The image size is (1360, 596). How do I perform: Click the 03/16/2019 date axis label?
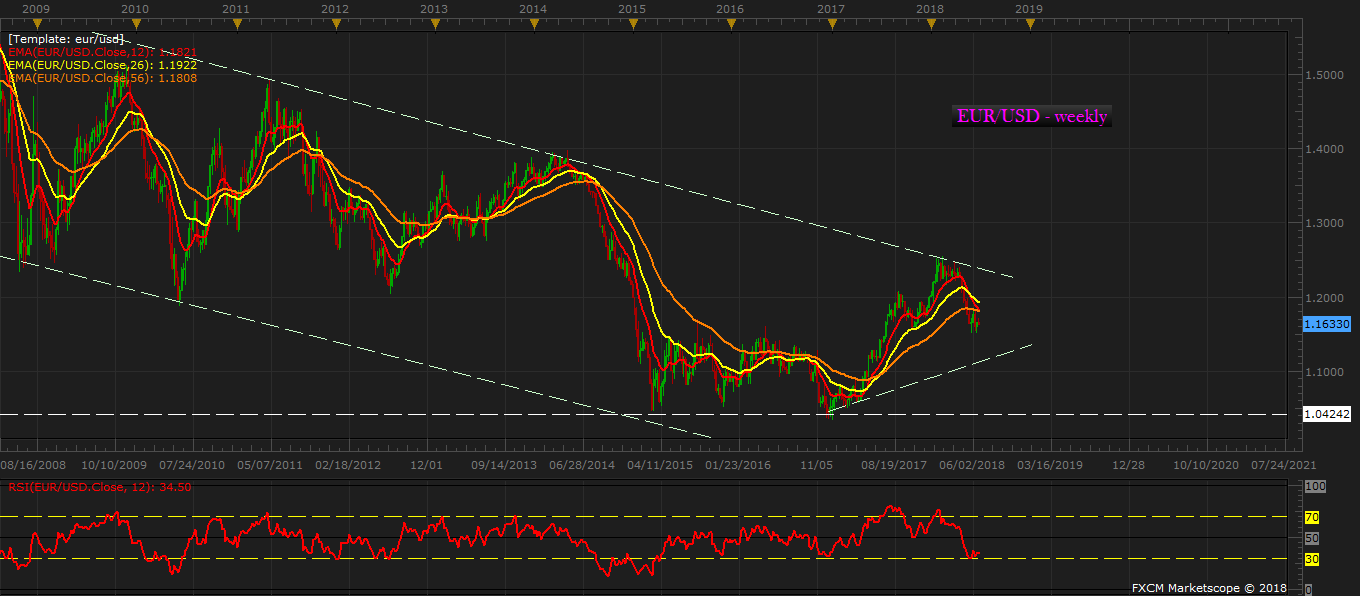tap(1050, 465)
